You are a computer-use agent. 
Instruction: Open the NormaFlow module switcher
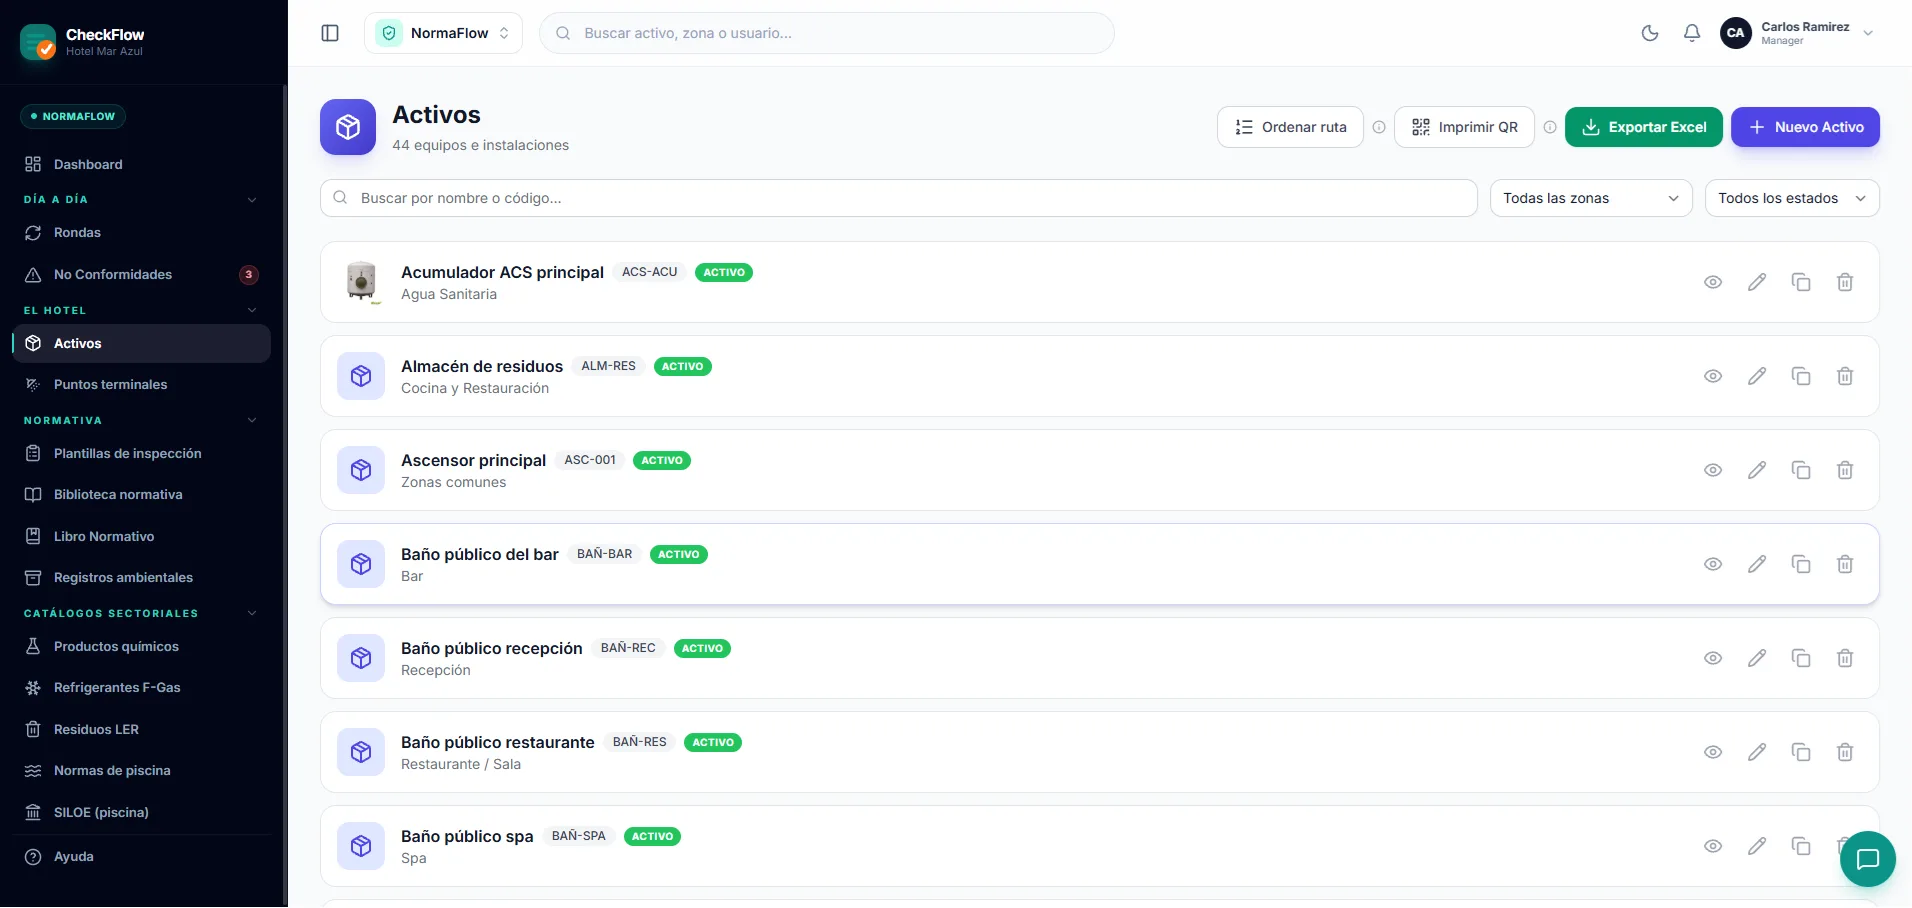point(443,33)
